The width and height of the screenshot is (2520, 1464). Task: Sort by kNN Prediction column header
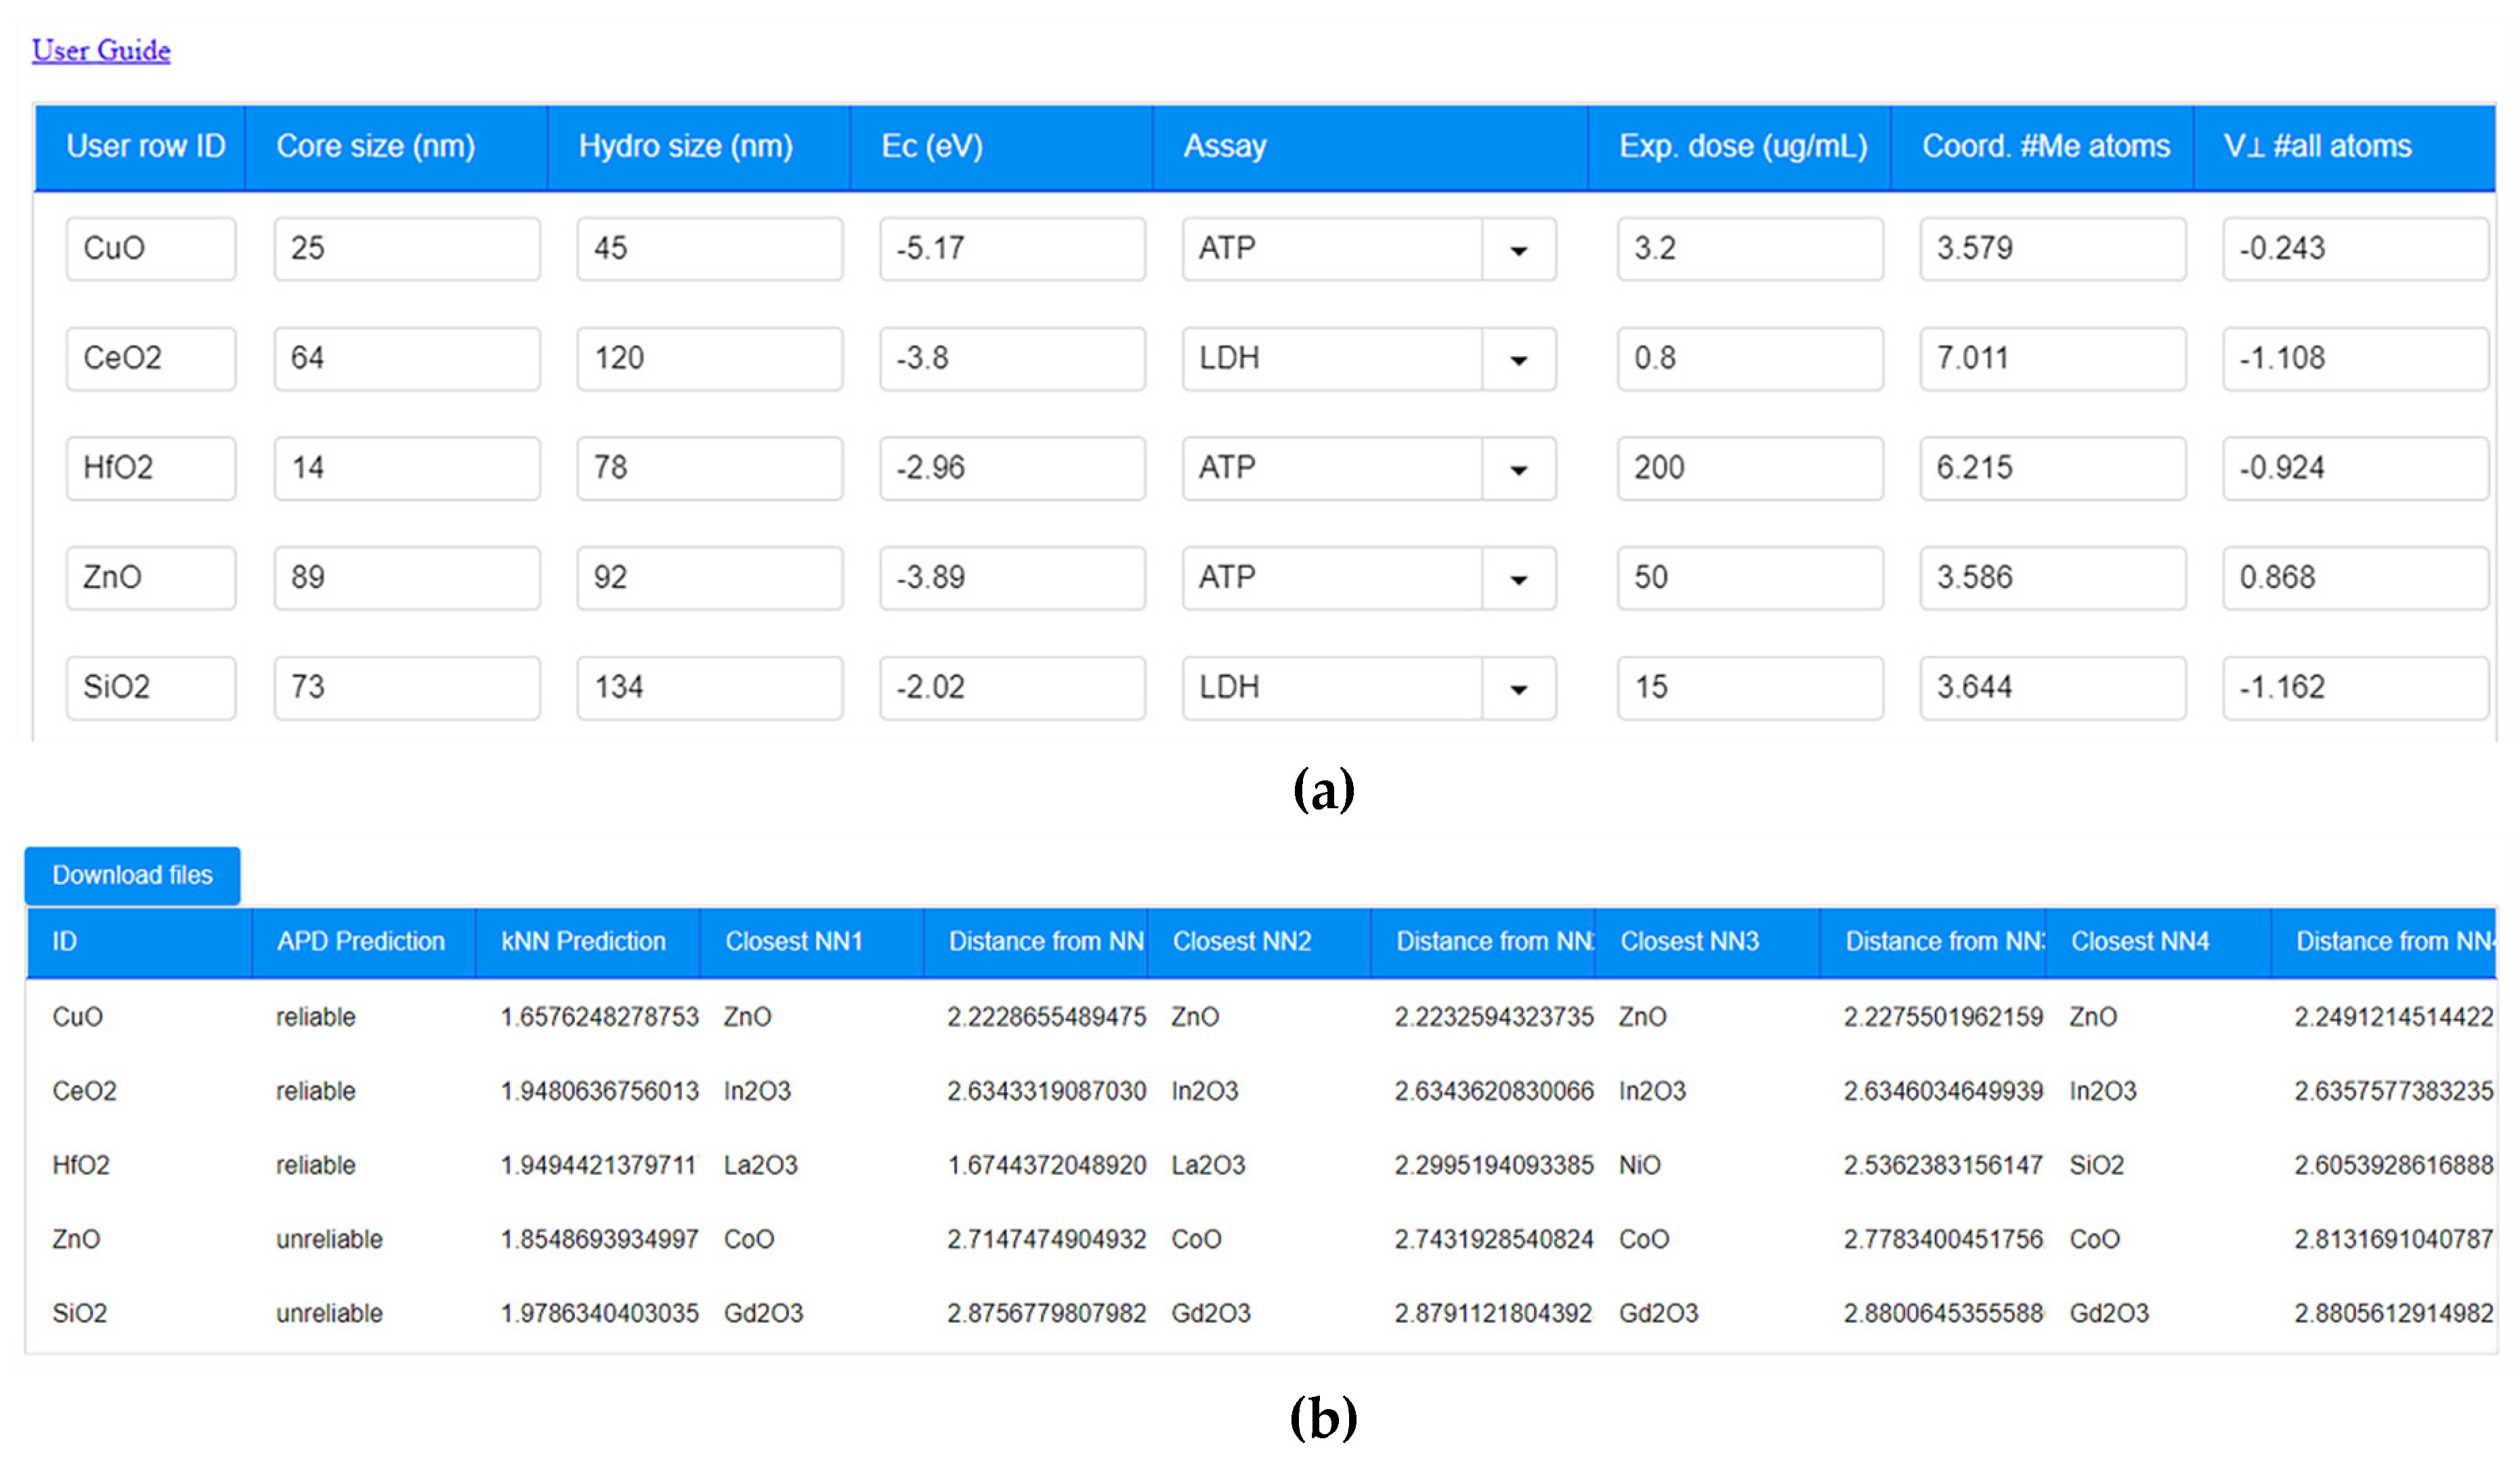[583, 941]
